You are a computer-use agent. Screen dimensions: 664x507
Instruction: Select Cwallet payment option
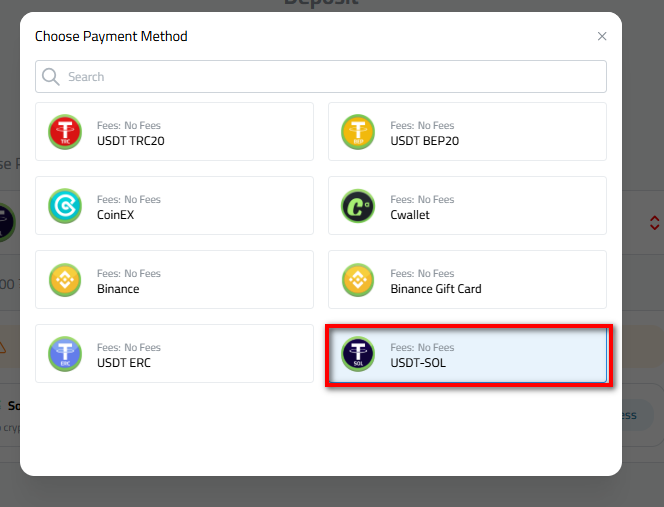click(x=467, y=206)
